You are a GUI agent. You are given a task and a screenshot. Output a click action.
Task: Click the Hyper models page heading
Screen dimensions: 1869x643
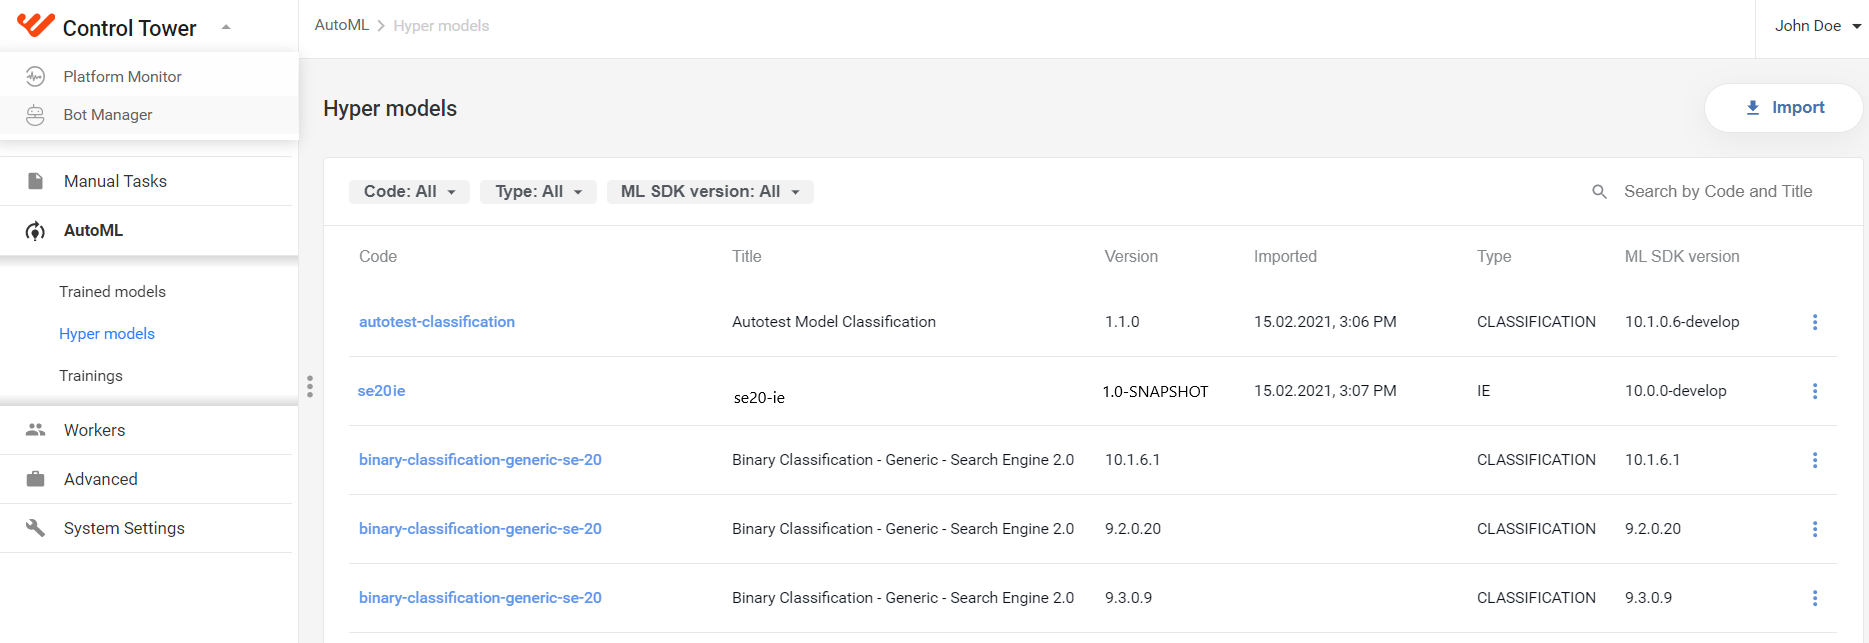tap(390, 109)
